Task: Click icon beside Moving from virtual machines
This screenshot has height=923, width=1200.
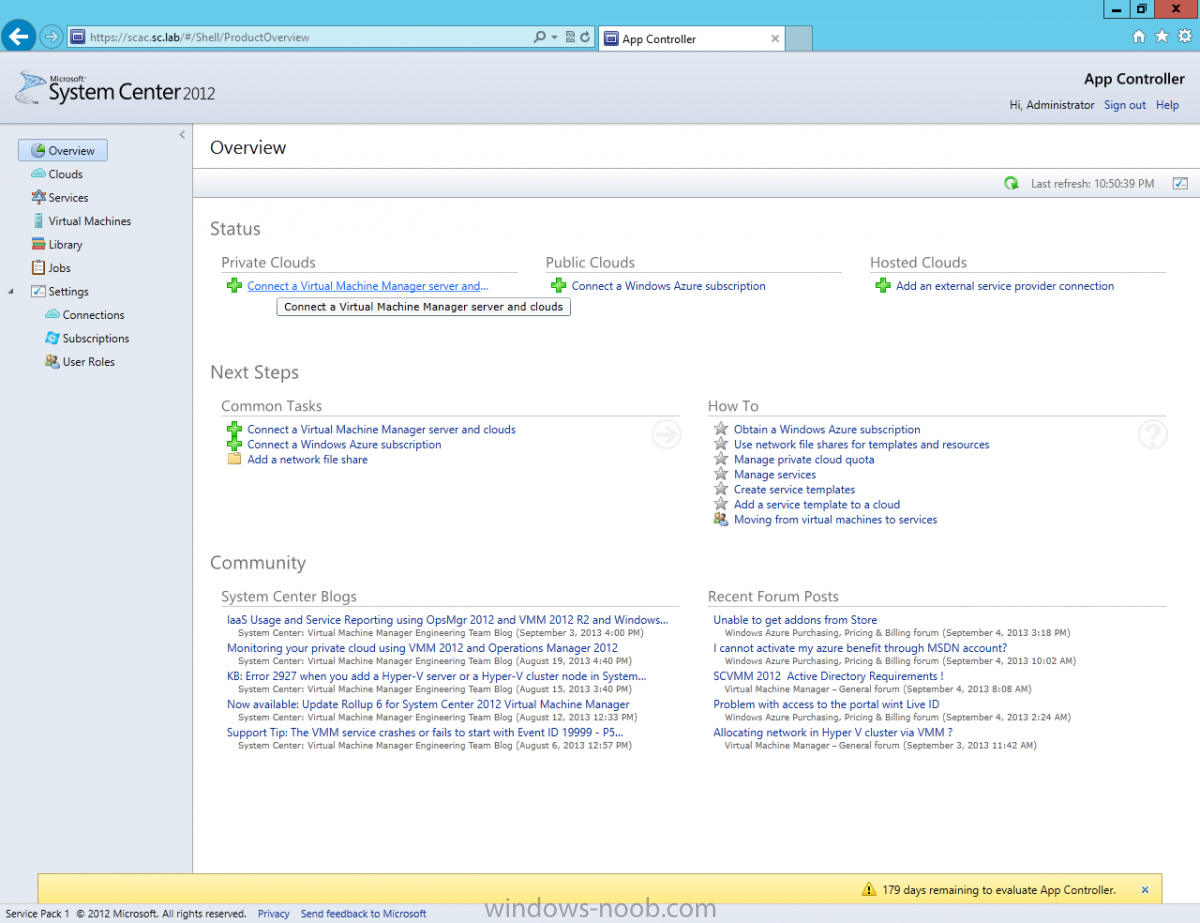Action: coord(721,519)
